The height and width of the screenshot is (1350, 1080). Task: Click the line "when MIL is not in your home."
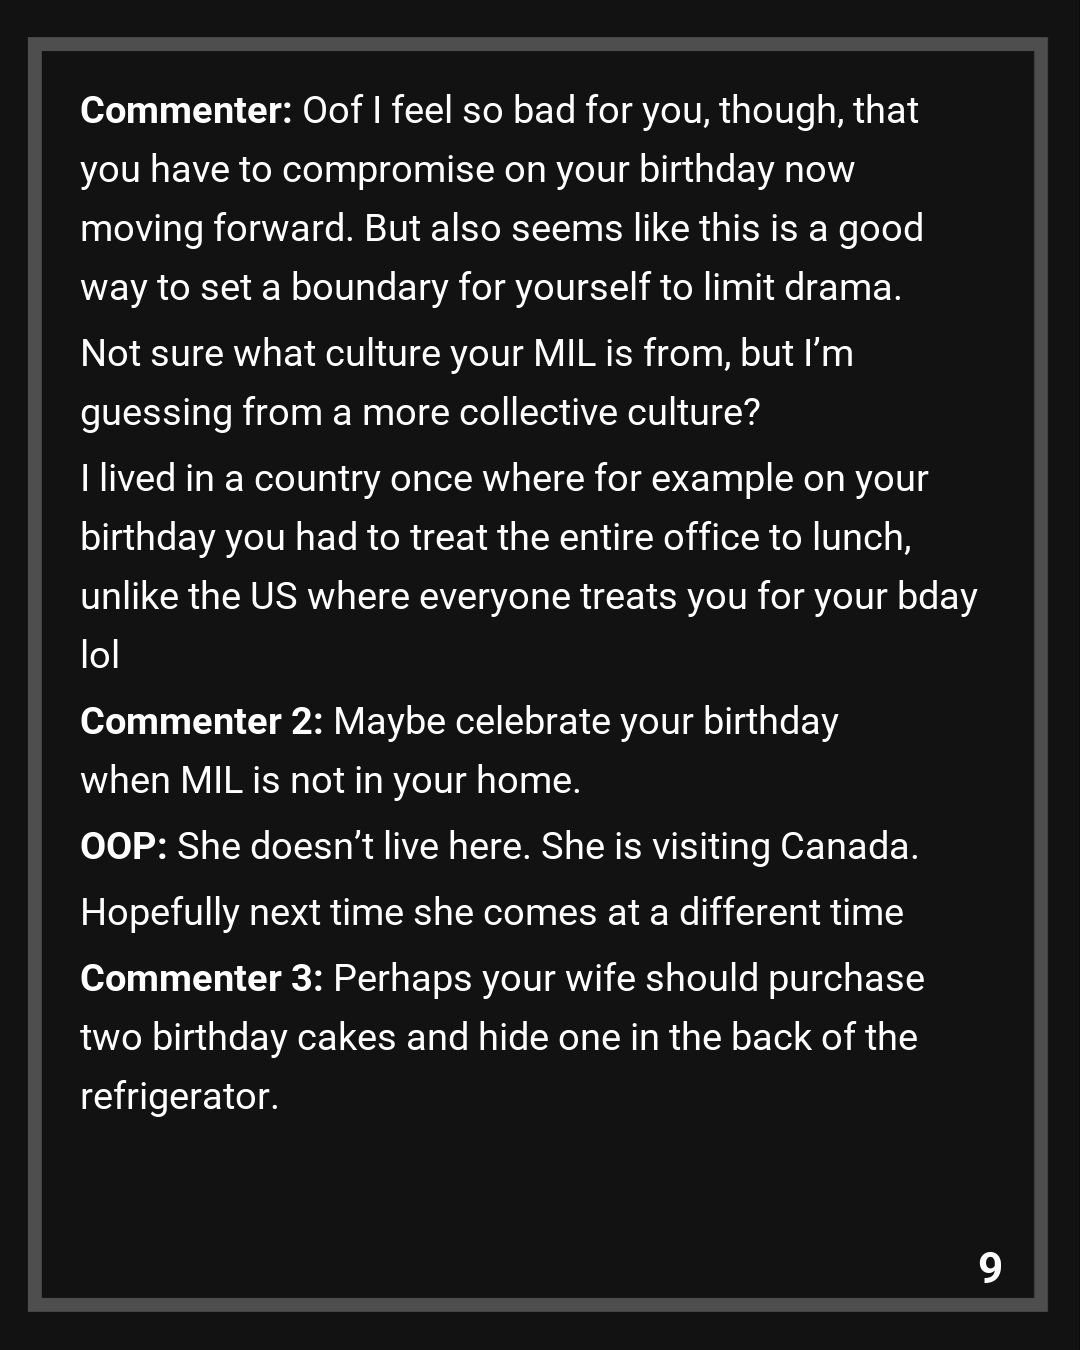(330, 780)
